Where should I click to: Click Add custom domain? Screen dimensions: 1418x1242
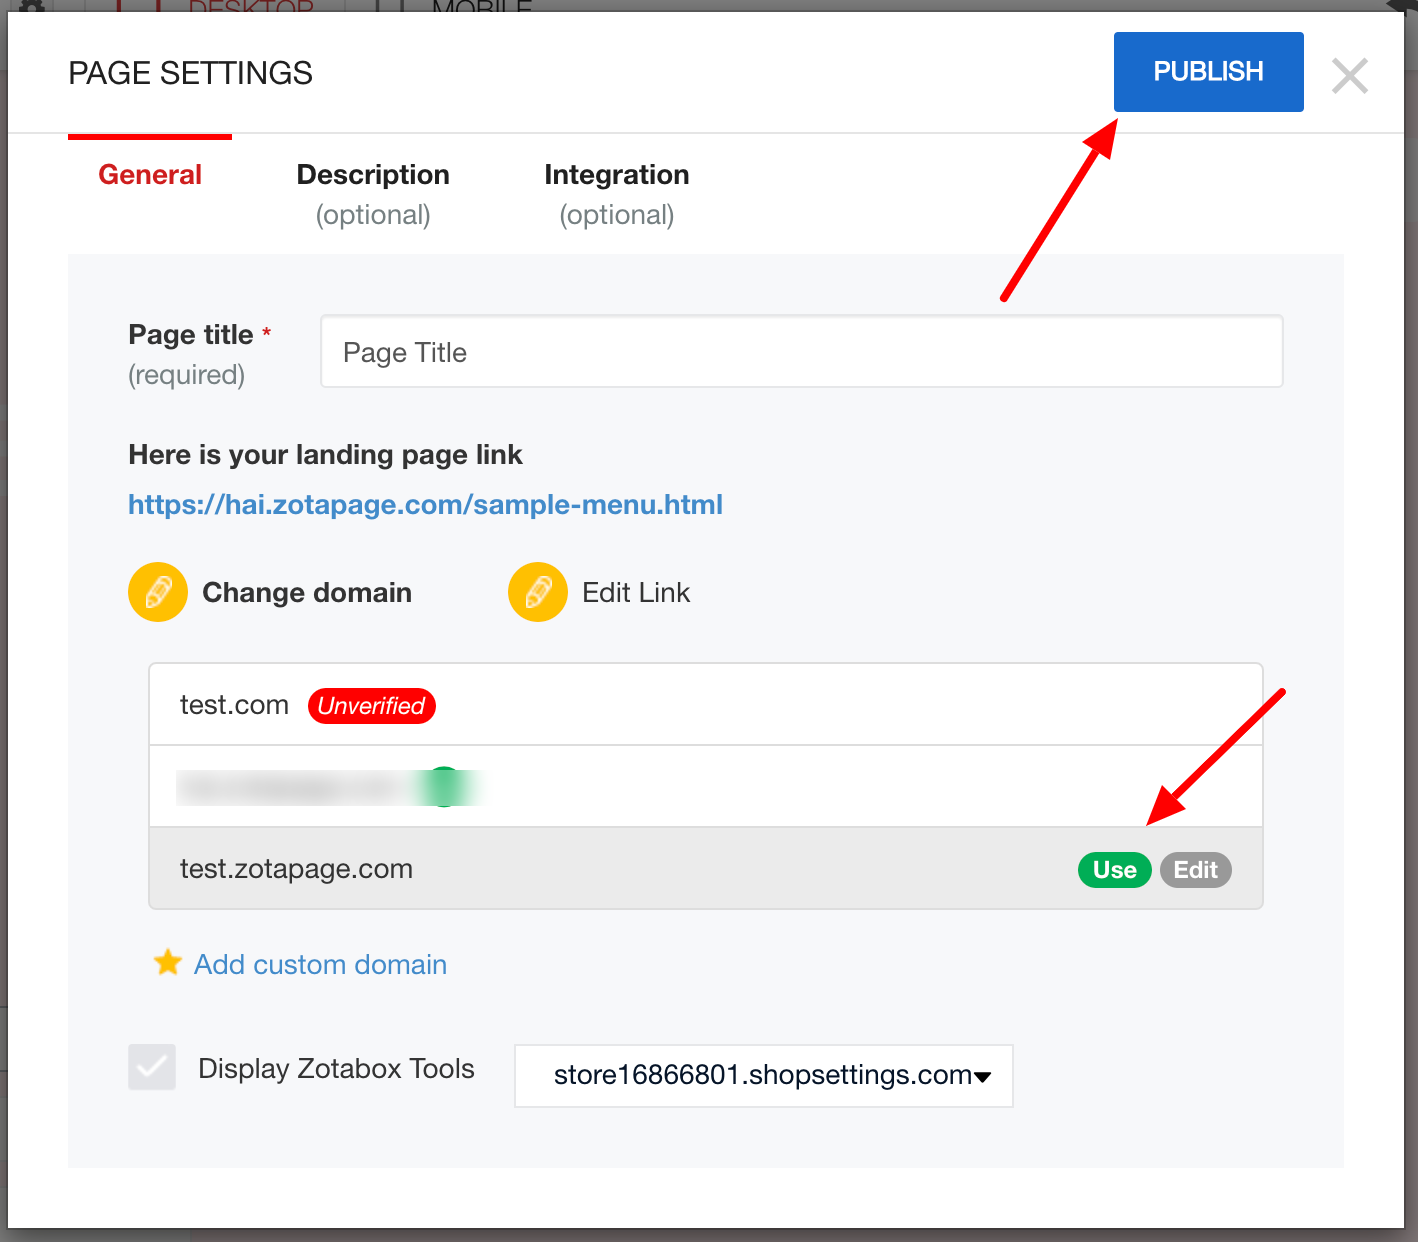320,964
